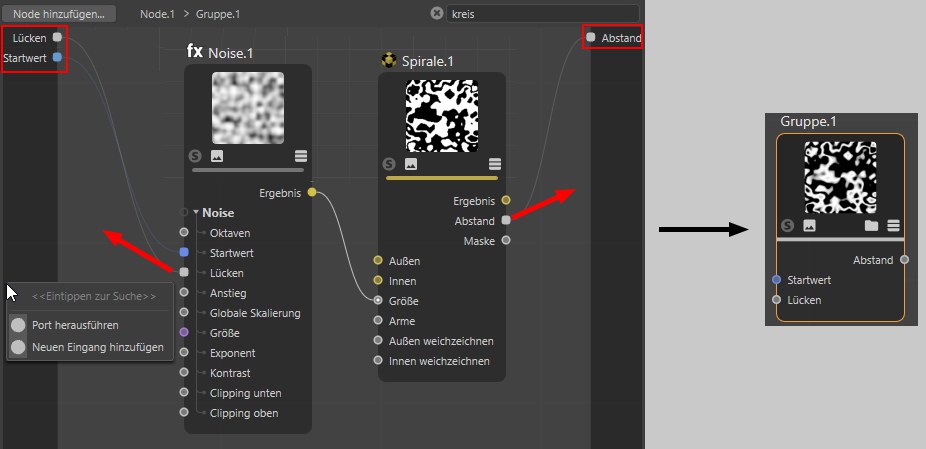Screen dimensions: 926x449
Task: Collapse the Noise parameter group triangle
Action: click(x=197, y=213)
